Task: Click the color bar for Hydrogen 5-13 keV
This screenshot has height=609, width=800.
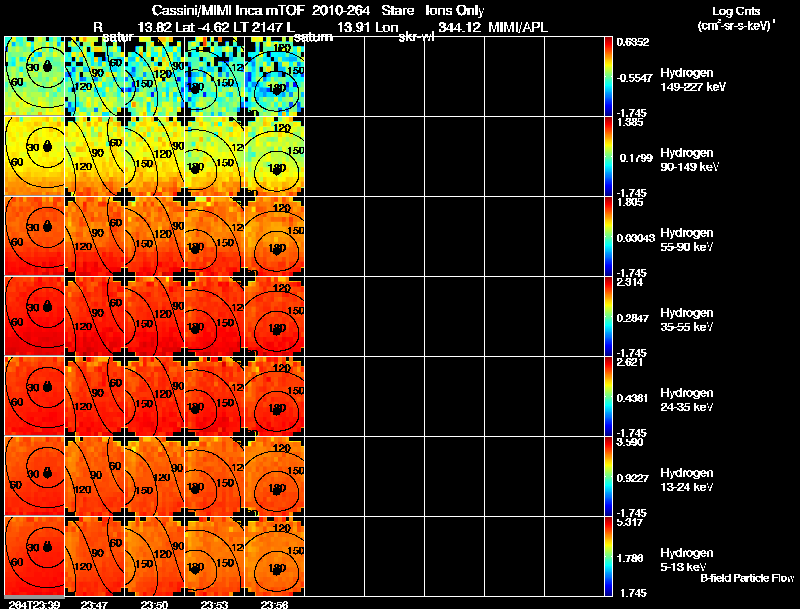Action: [x=608, y=556]
